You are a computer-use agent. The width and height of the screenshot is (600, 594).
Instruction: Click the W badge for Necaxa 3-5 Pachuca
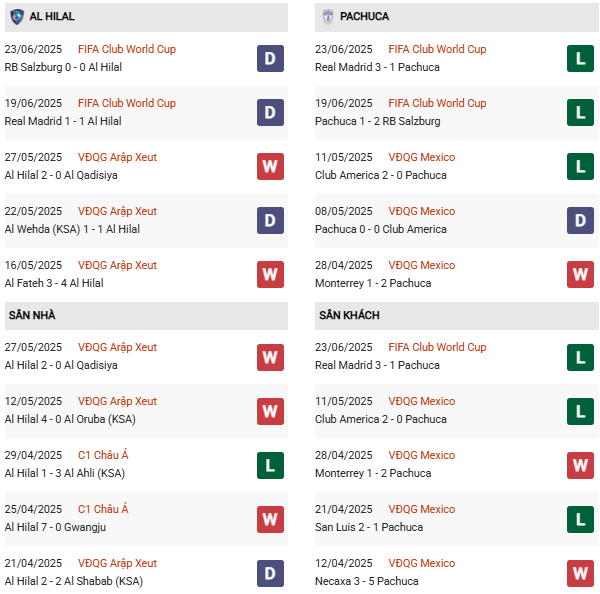pyautogui.click(x=580, y=573)
